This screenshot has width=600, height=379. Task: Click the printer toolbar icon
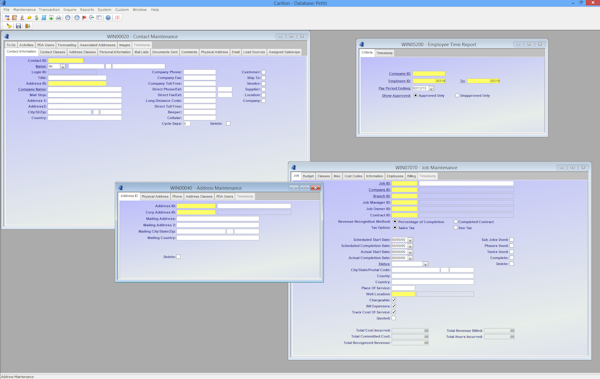click(x=59, y=18)
